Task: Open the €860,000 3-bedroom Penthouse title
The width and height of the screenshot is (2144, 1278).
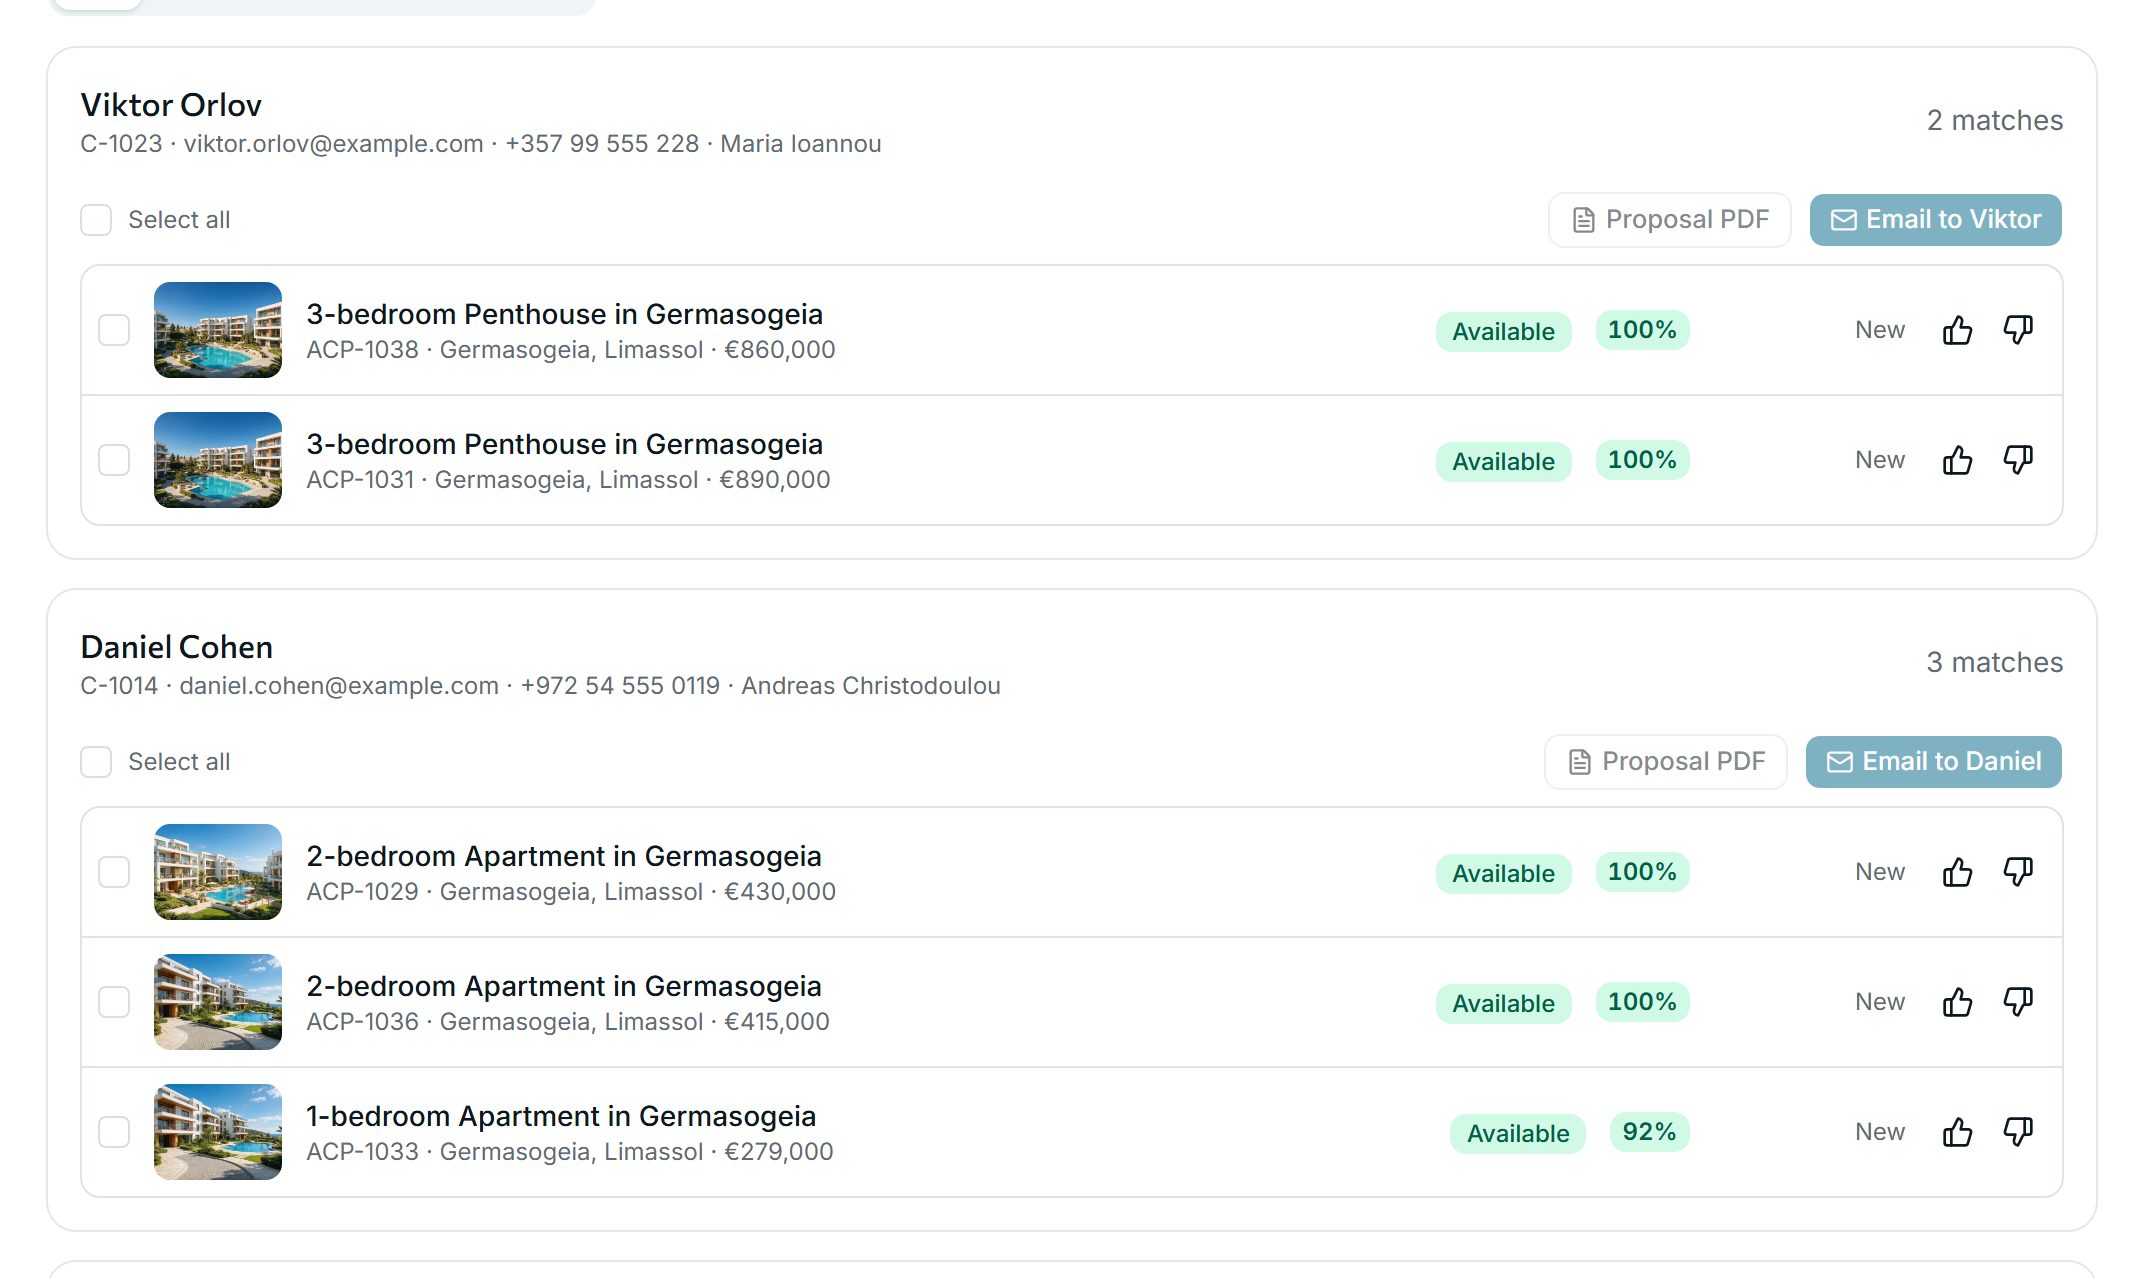Action: (x=564, y=314)
